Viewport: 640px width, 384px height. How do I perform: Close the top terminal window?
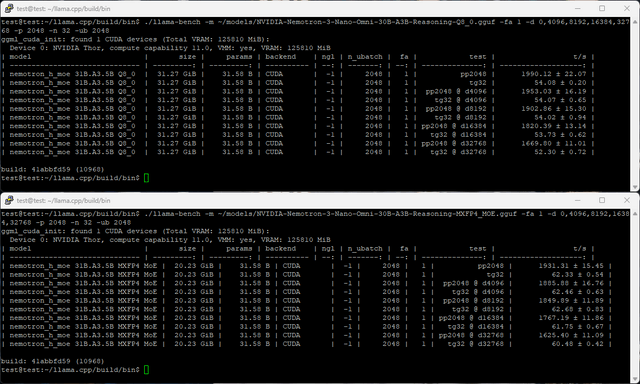tap(627, 8)
